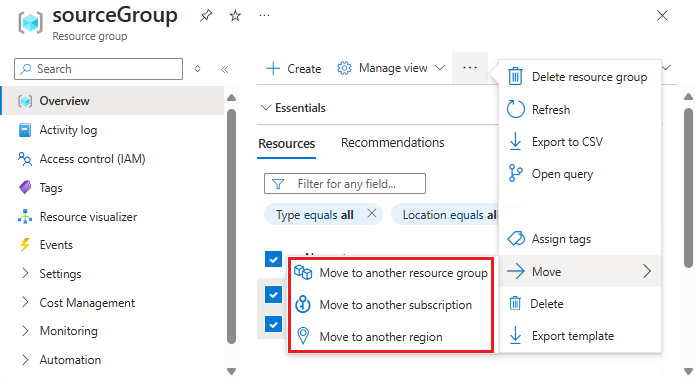
Task: Open the Location equals all filter pill
Action: [x=445, y=215]
